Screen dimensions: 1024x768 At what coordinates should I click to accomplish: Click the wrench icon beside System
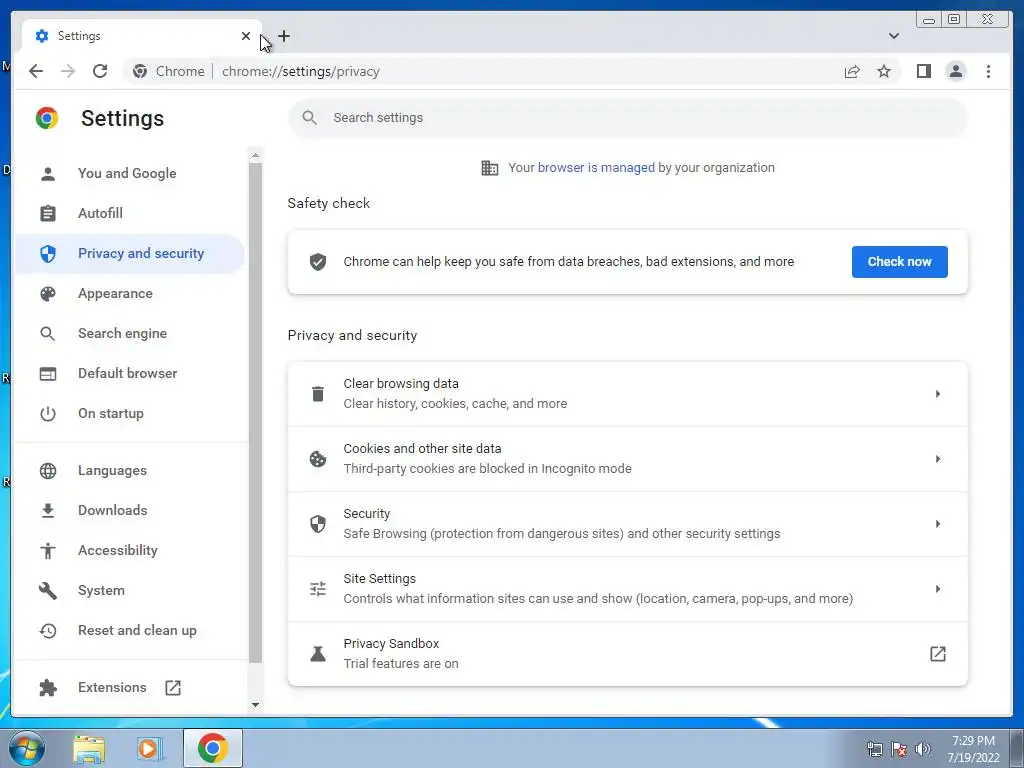[48, 590]
